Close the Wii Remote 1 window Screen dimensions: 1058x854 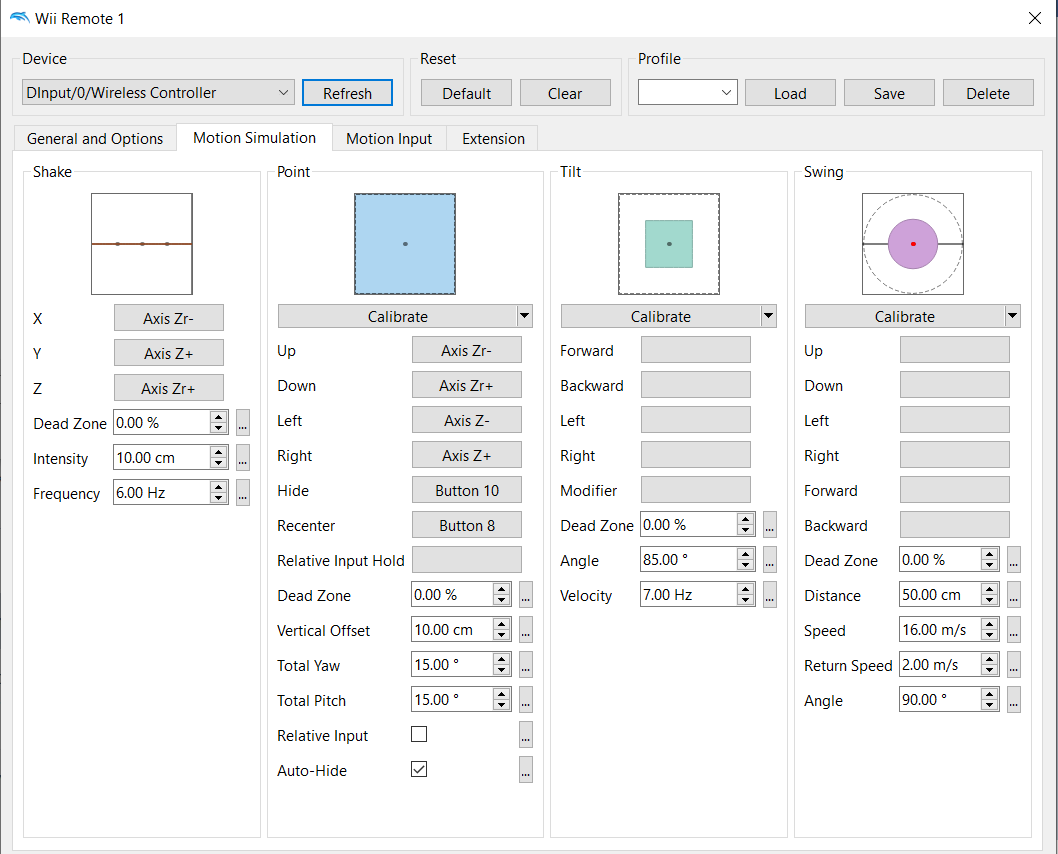pyautogui.click(x=1034, y=18)
